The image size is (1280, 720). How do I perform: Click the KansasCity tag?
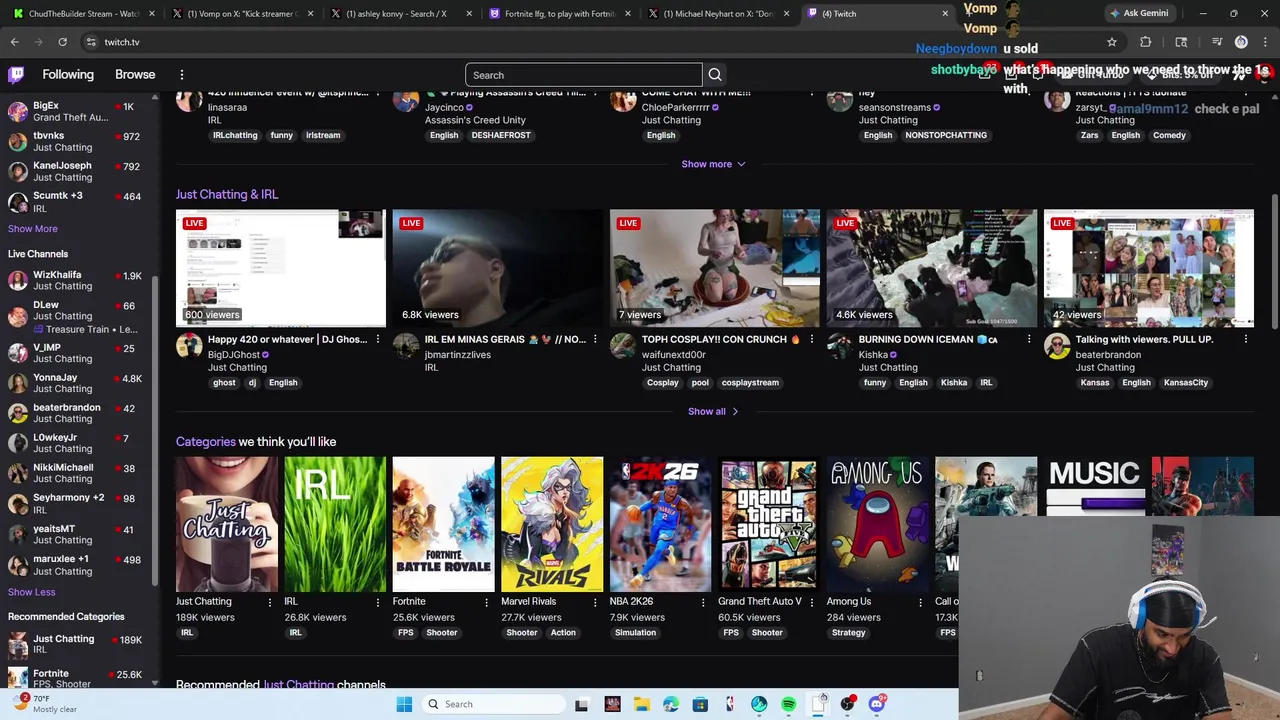tap(1186, 382)
